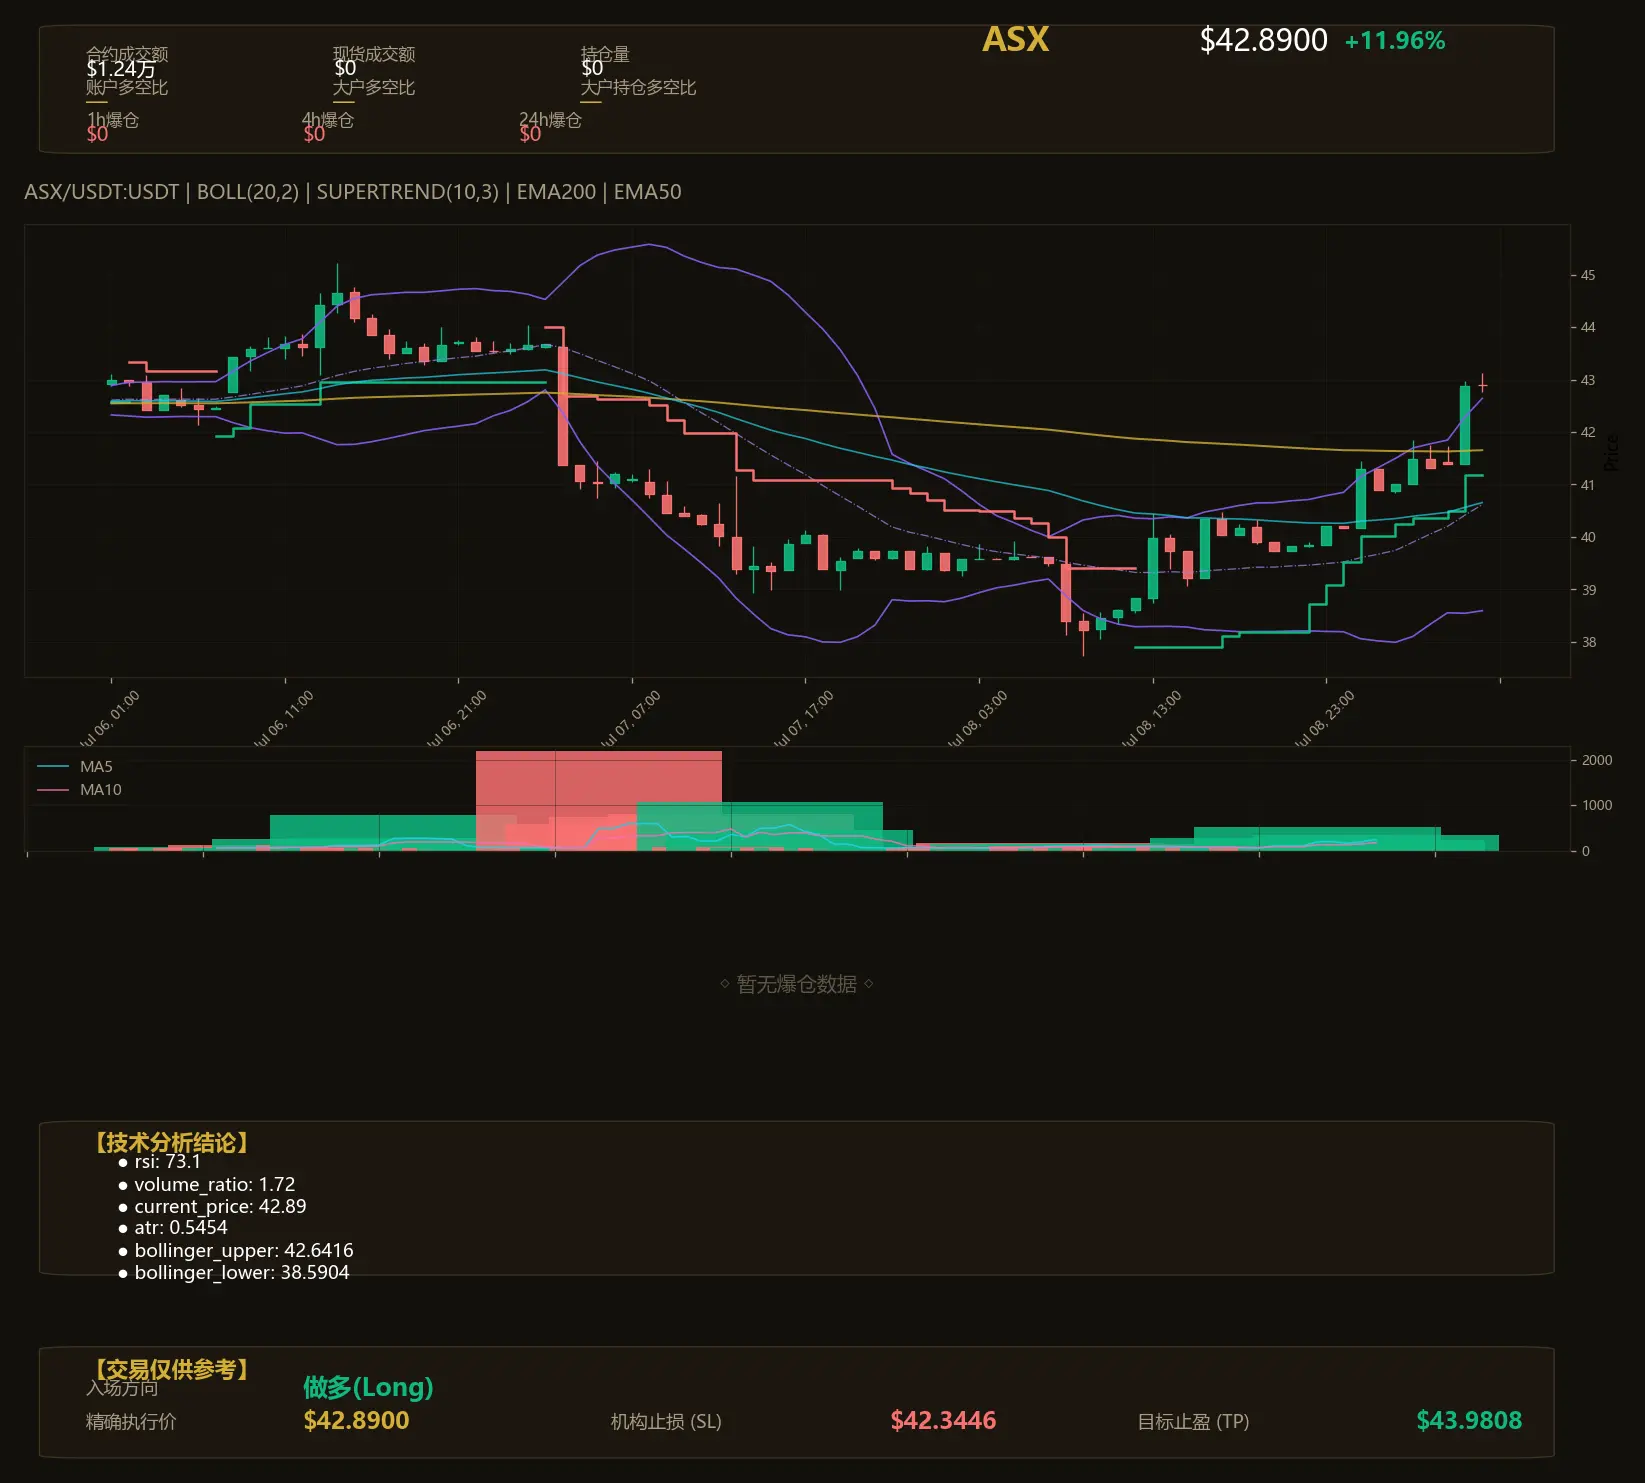Click the chart title ASX/USDT:USDT BOLL indicators
This screenshot has height=1483, width=1645.
point(353,192)
